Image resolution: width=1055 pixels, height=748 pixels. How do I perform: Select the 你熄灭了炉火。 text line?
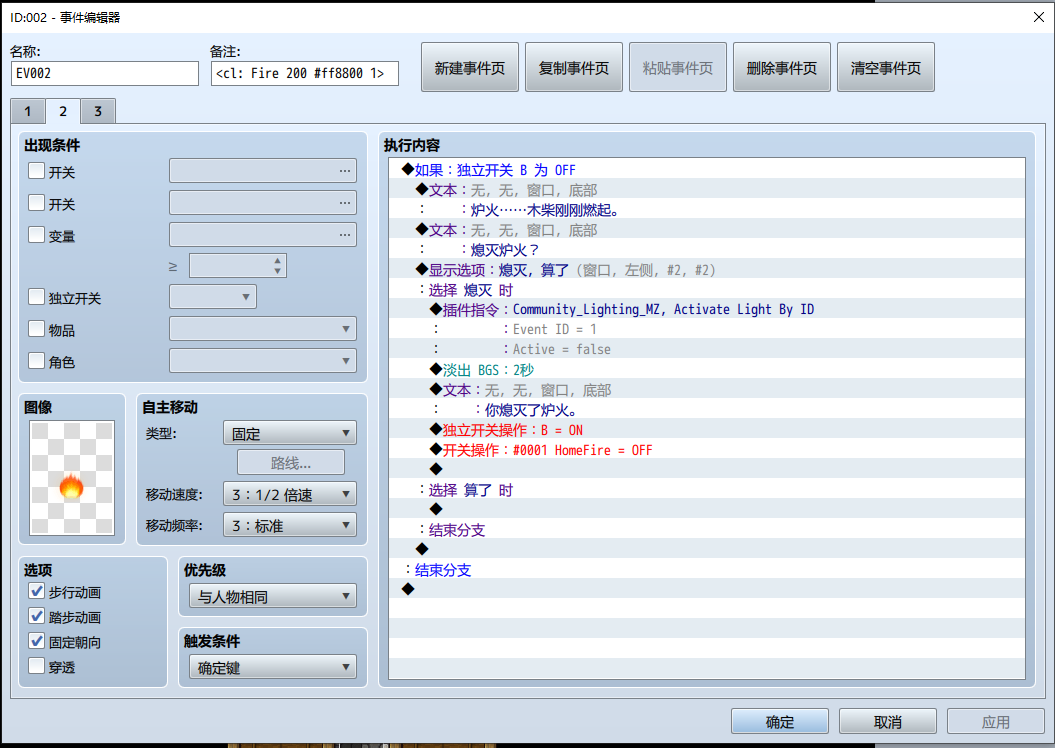pos(706,410)
